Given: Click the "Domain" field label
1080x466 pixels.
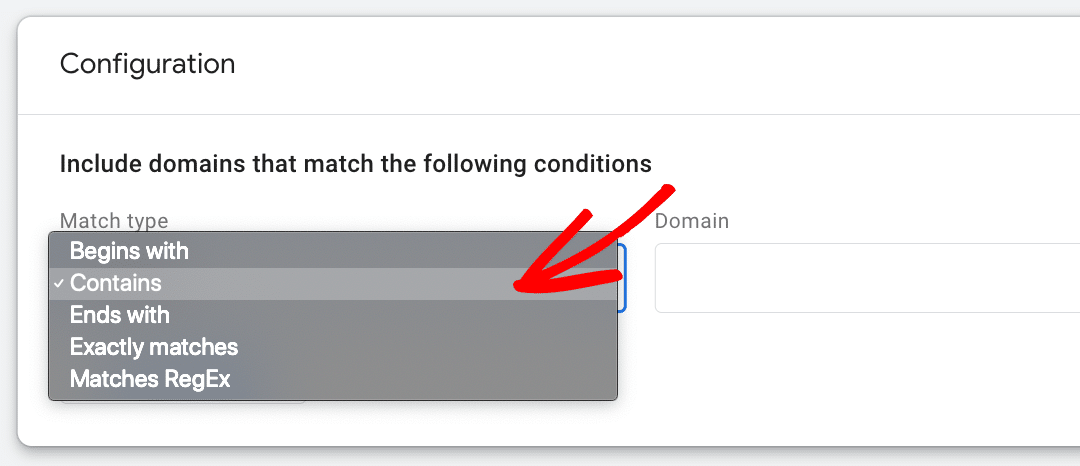Looking at the screenshot, I should click(692, 221).
